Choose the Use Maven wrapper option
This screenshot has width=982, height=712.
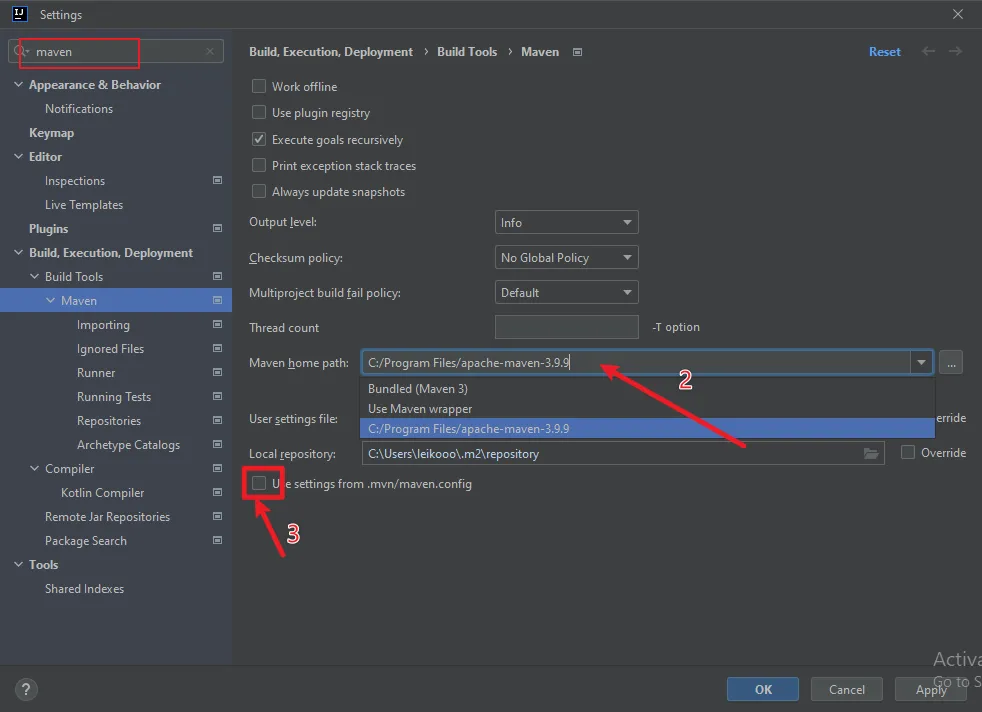pos(420,409)
